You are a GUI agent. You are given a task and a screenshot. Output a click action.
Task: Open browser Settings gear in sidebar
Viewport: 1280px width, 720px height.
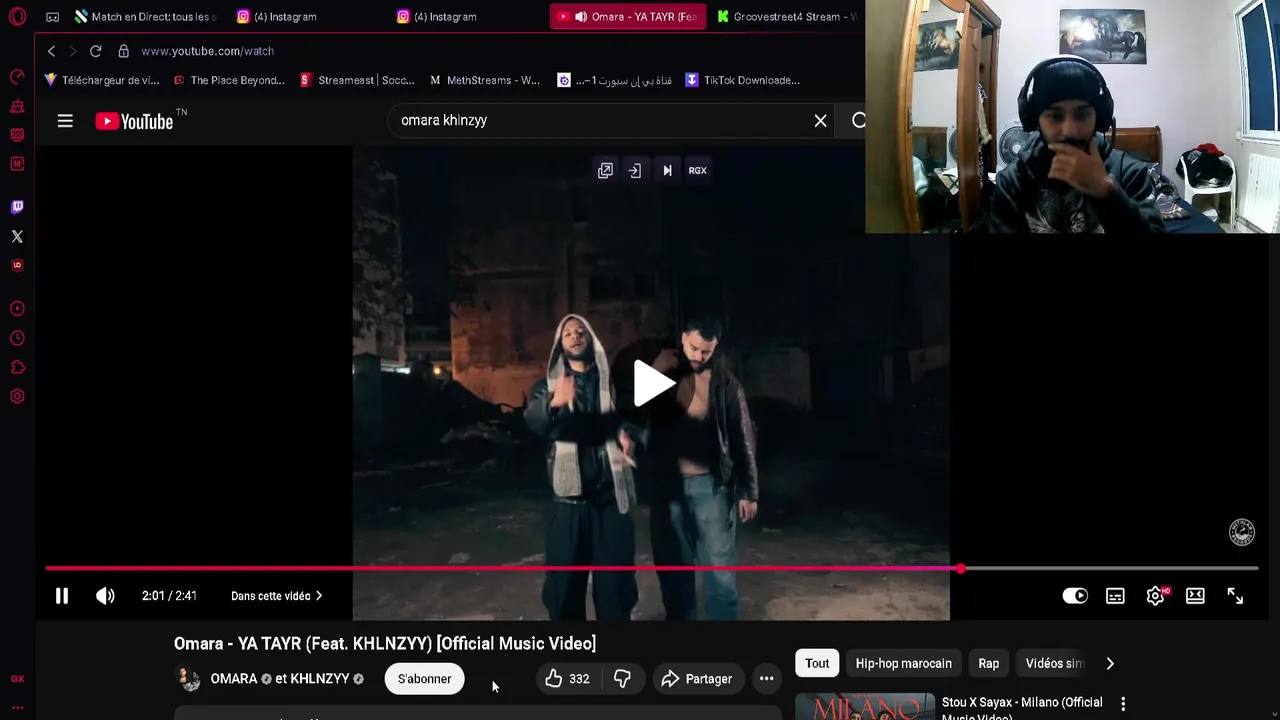point(17,396)
